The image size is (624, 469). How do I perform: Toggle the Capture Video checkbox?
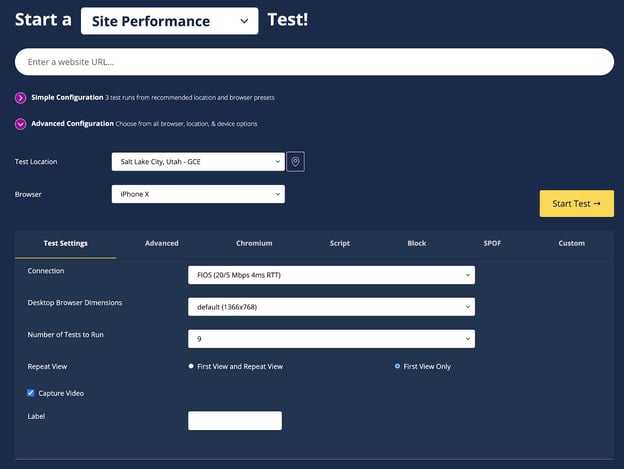pyautogui.click(x=31, y=393)
